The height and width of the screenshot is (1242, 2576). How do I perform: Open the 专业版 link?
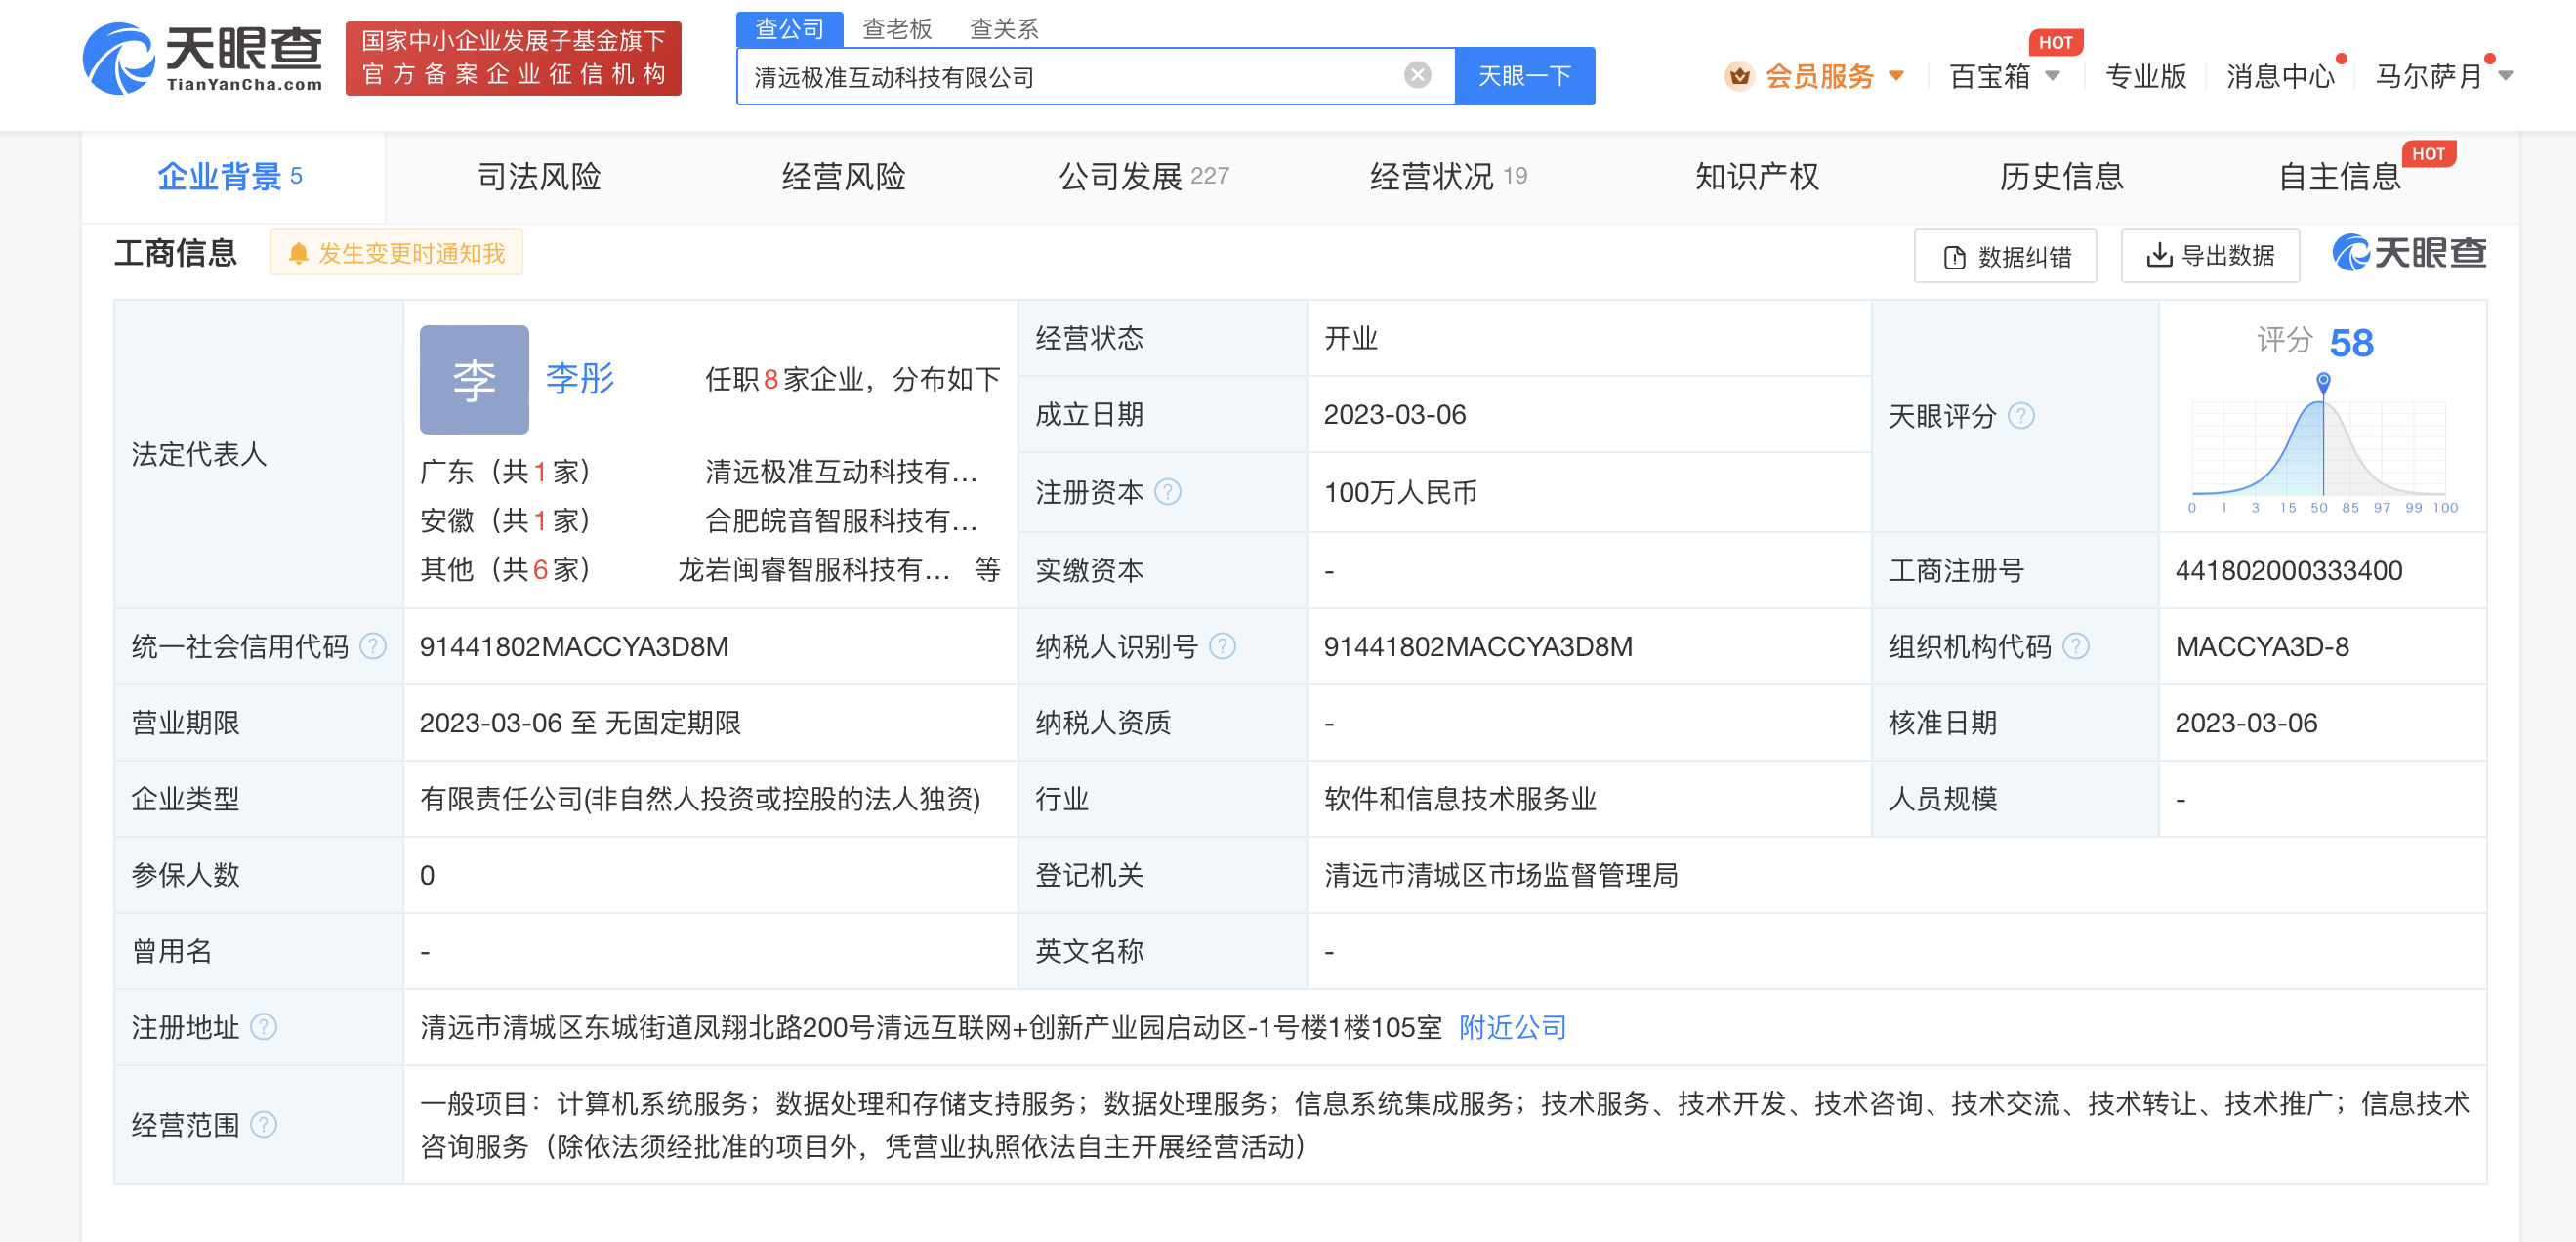pyautogui.click(x=2145, y=76)
